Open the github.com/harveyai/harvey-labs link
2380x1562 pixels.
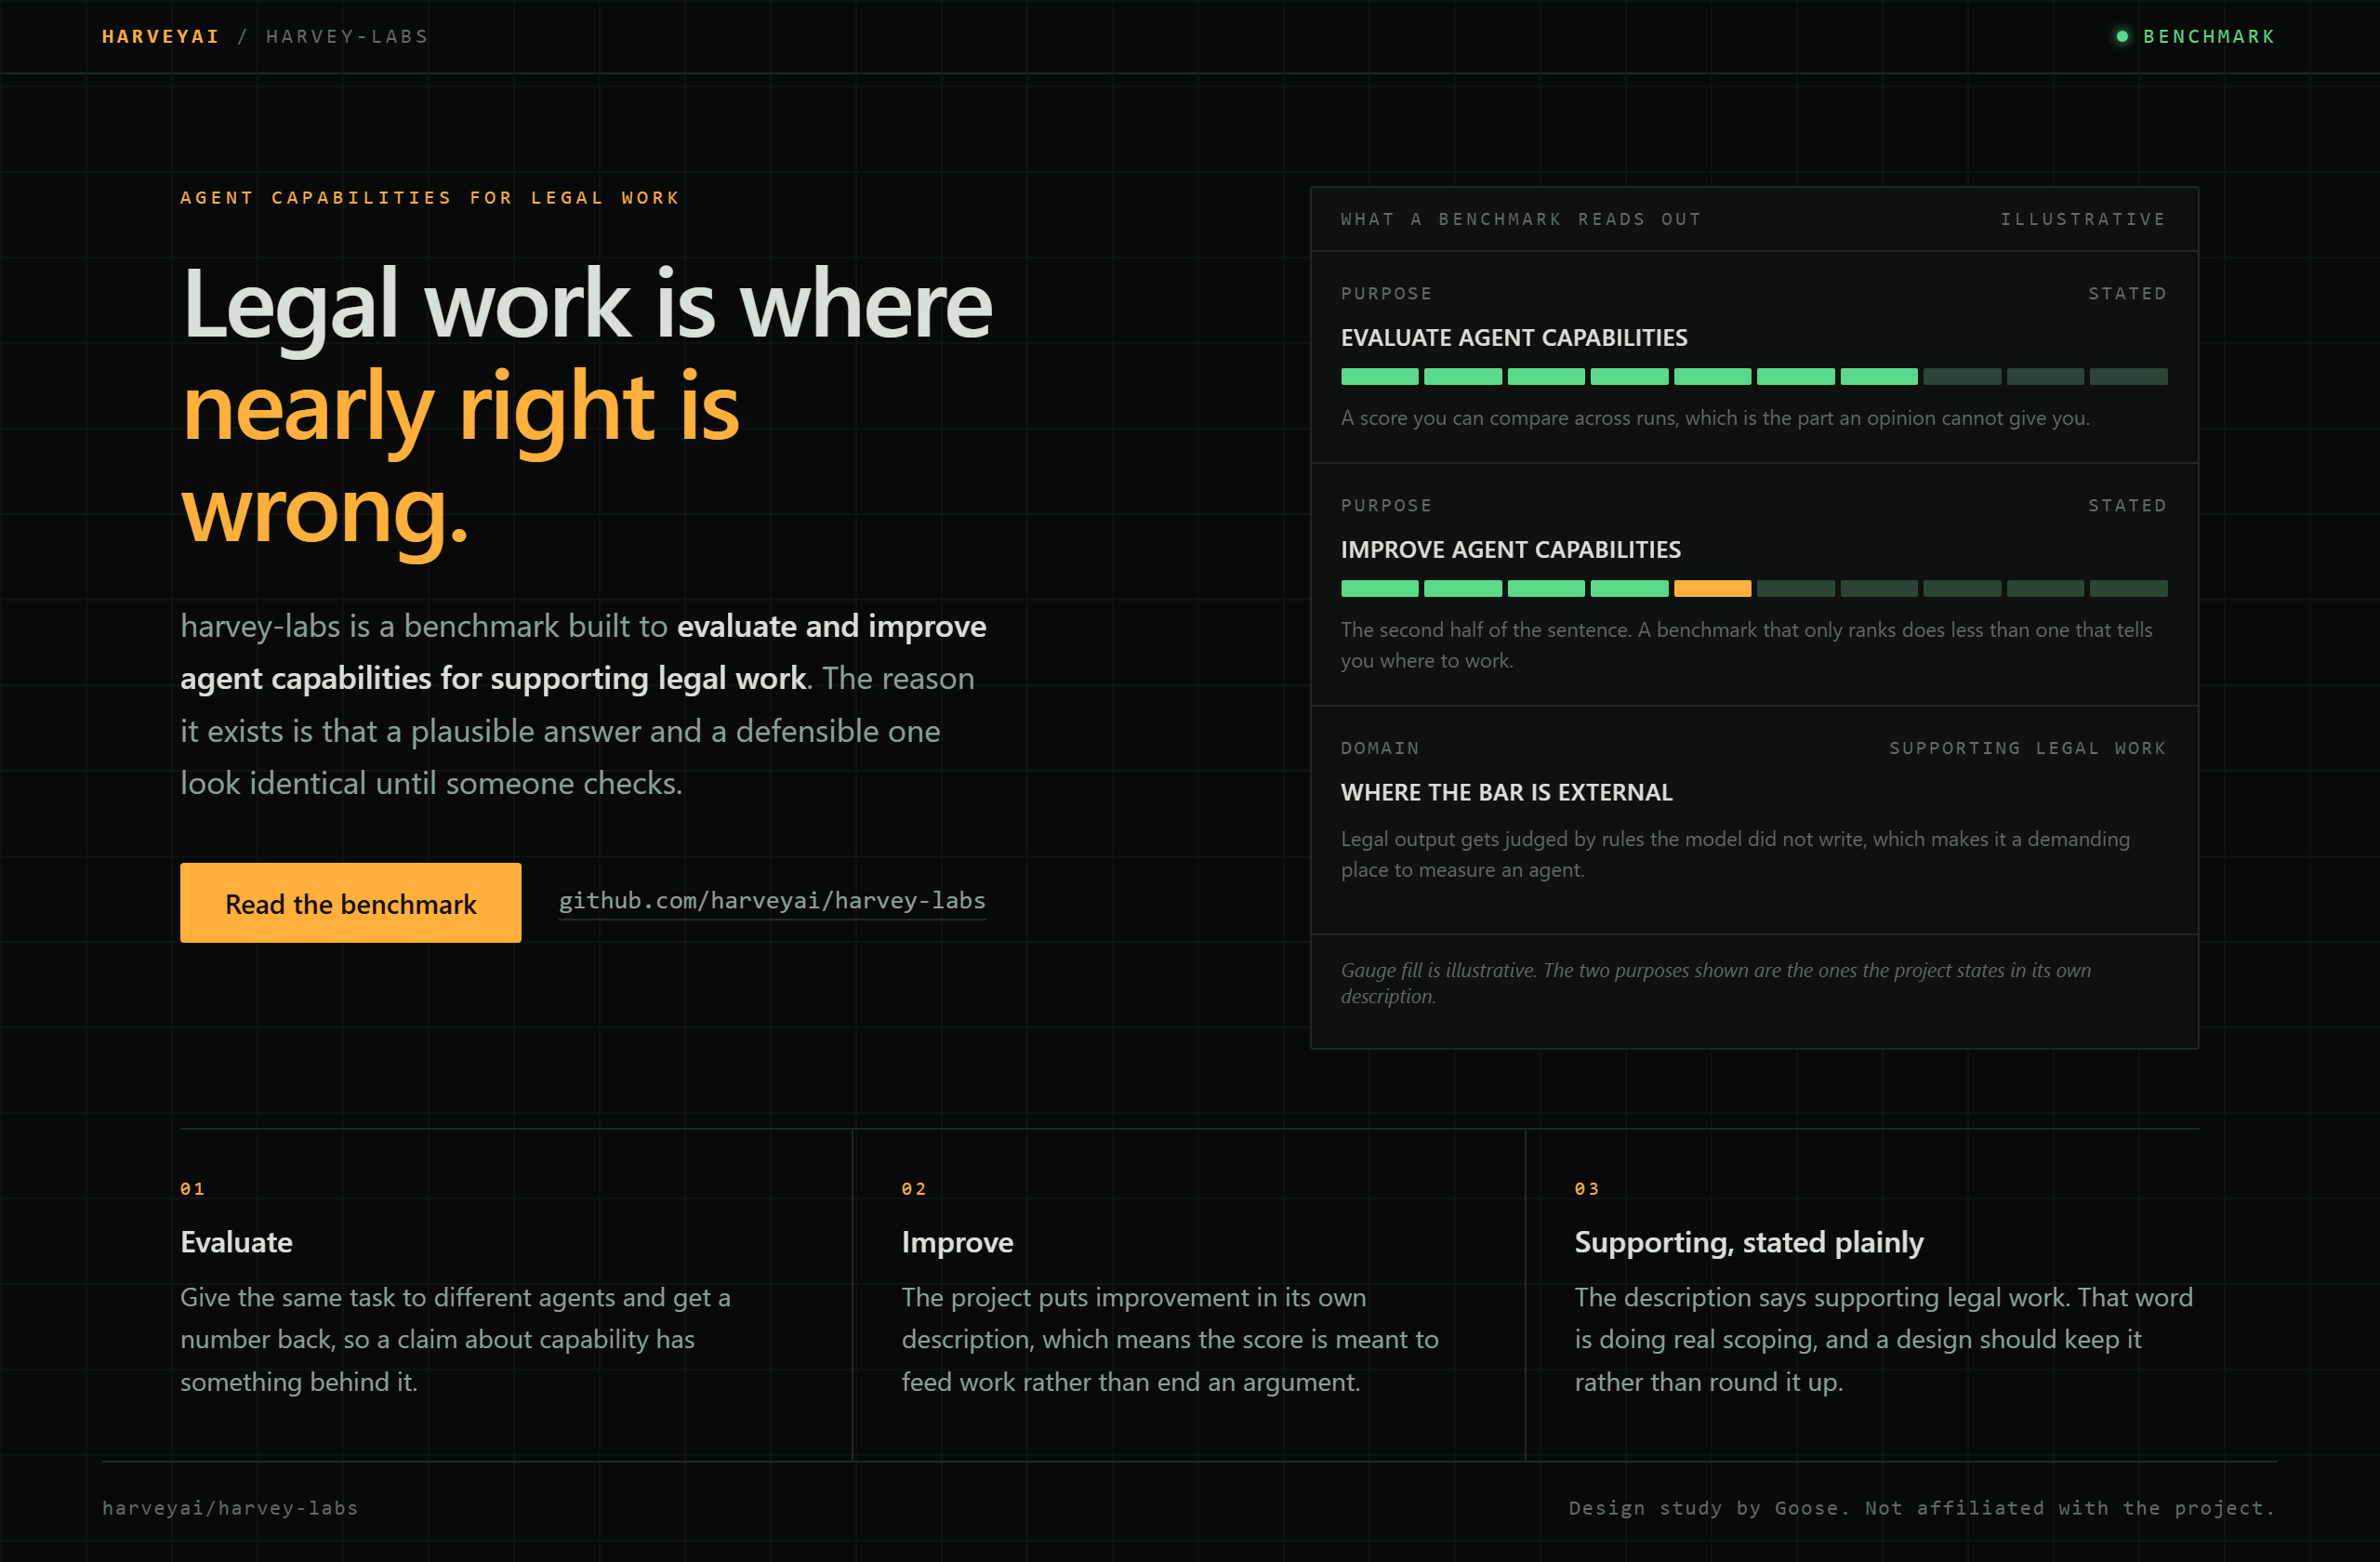pyautogui.click(x=772, y=901)
